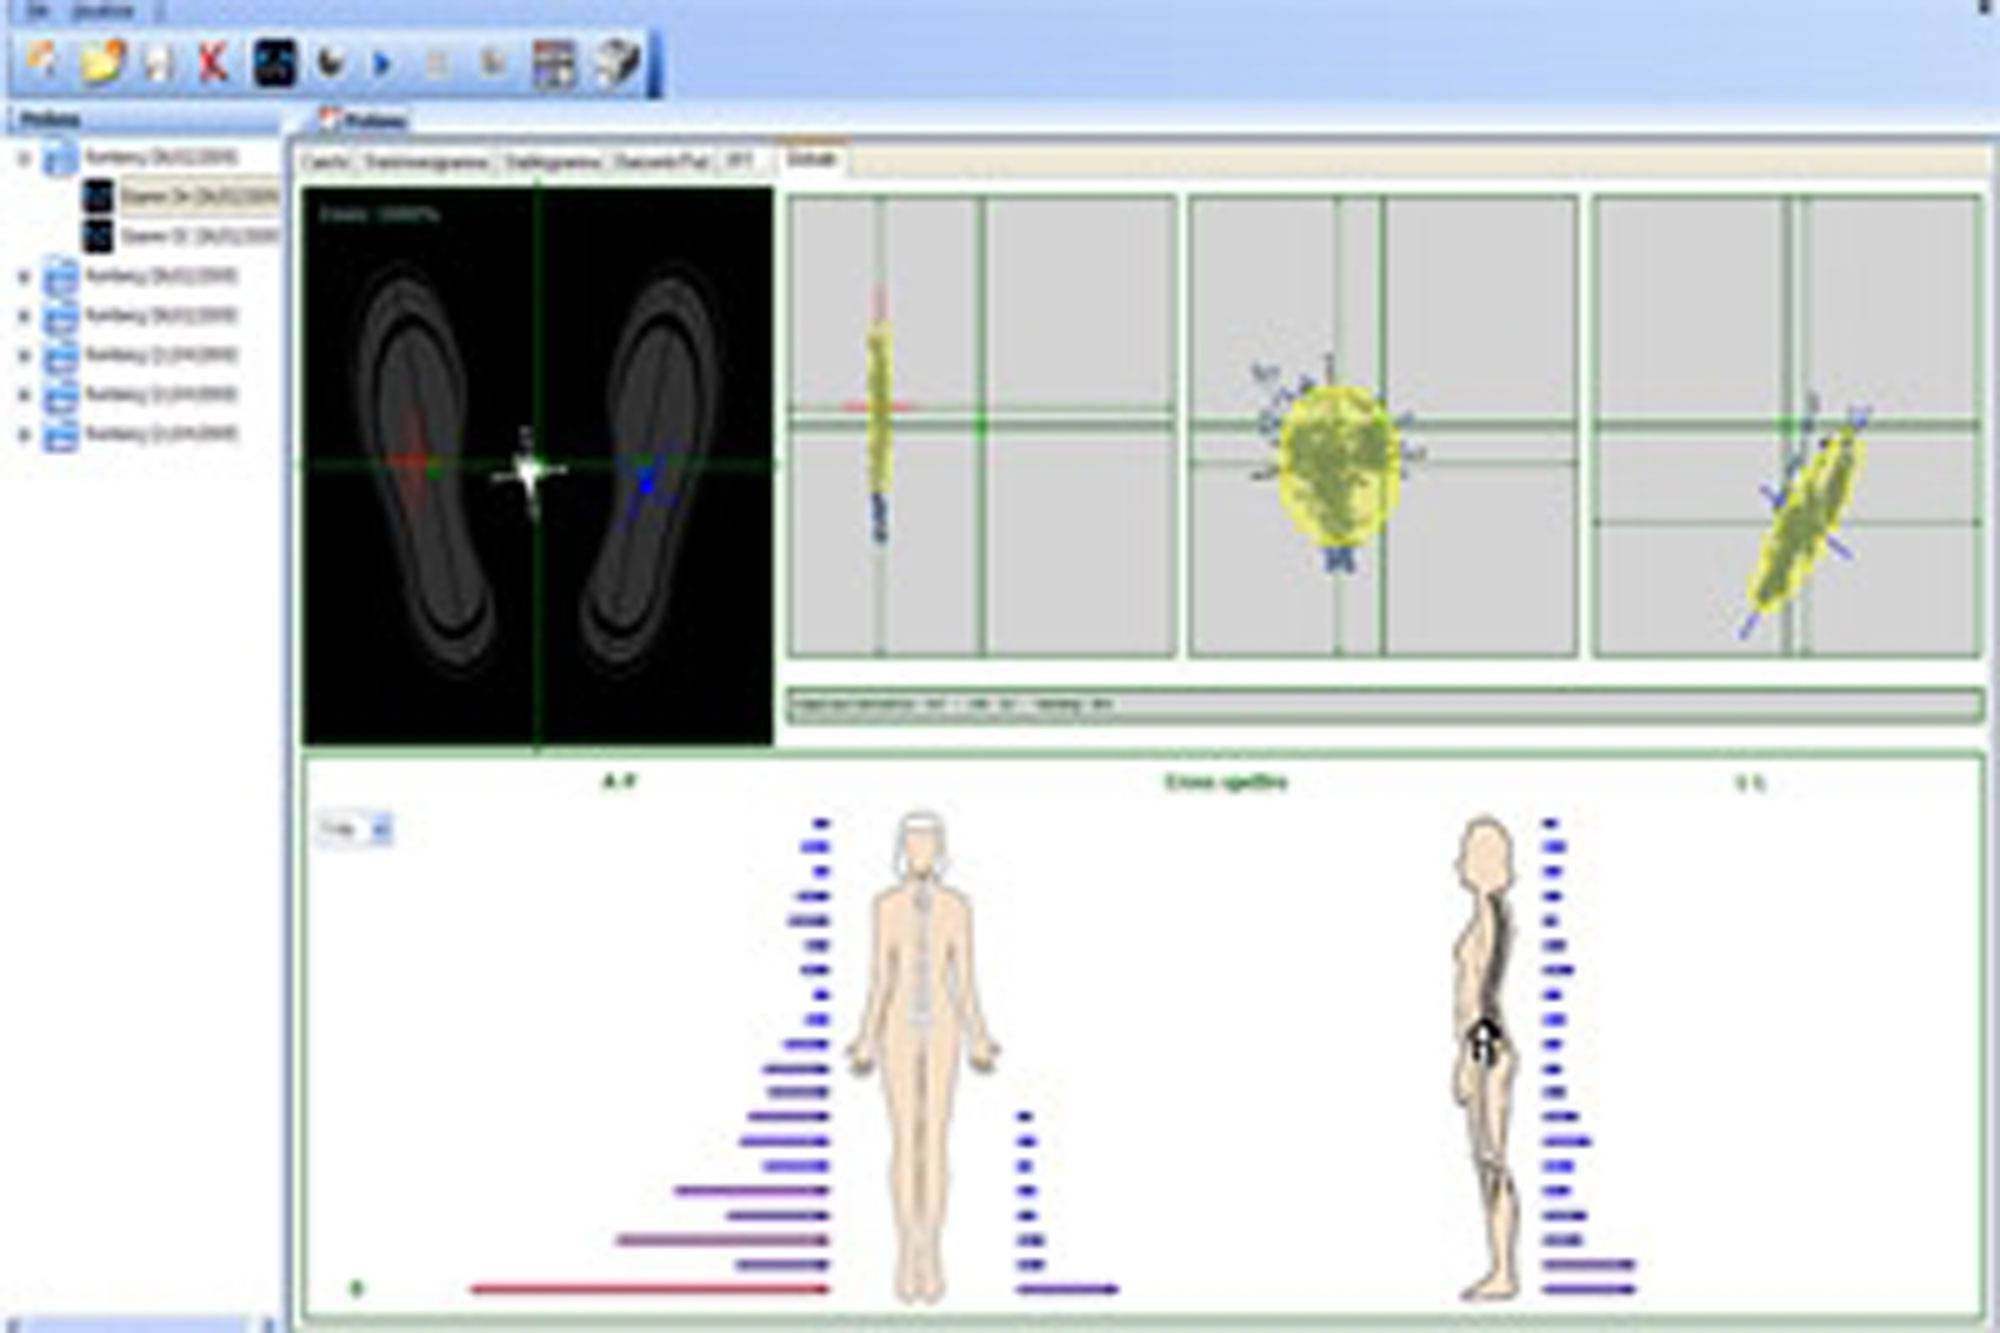Viewport: 2000px width, 1333px height.
Task: Click the footprint pressure image panel
Action: pos(538,466)
